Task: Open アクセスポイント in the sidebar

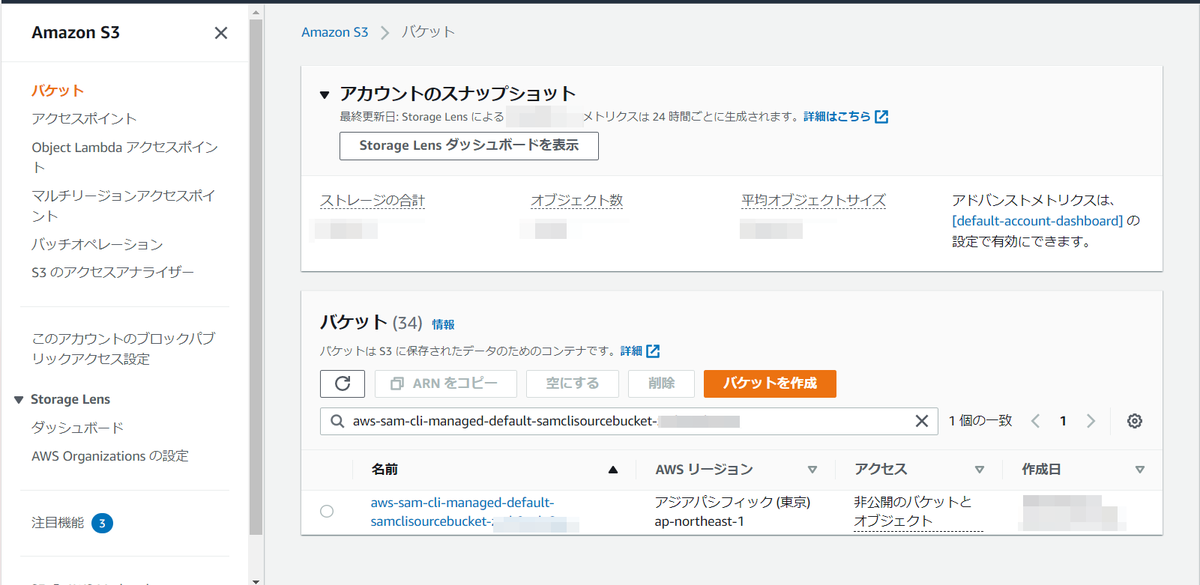Action: coord(84,118)
